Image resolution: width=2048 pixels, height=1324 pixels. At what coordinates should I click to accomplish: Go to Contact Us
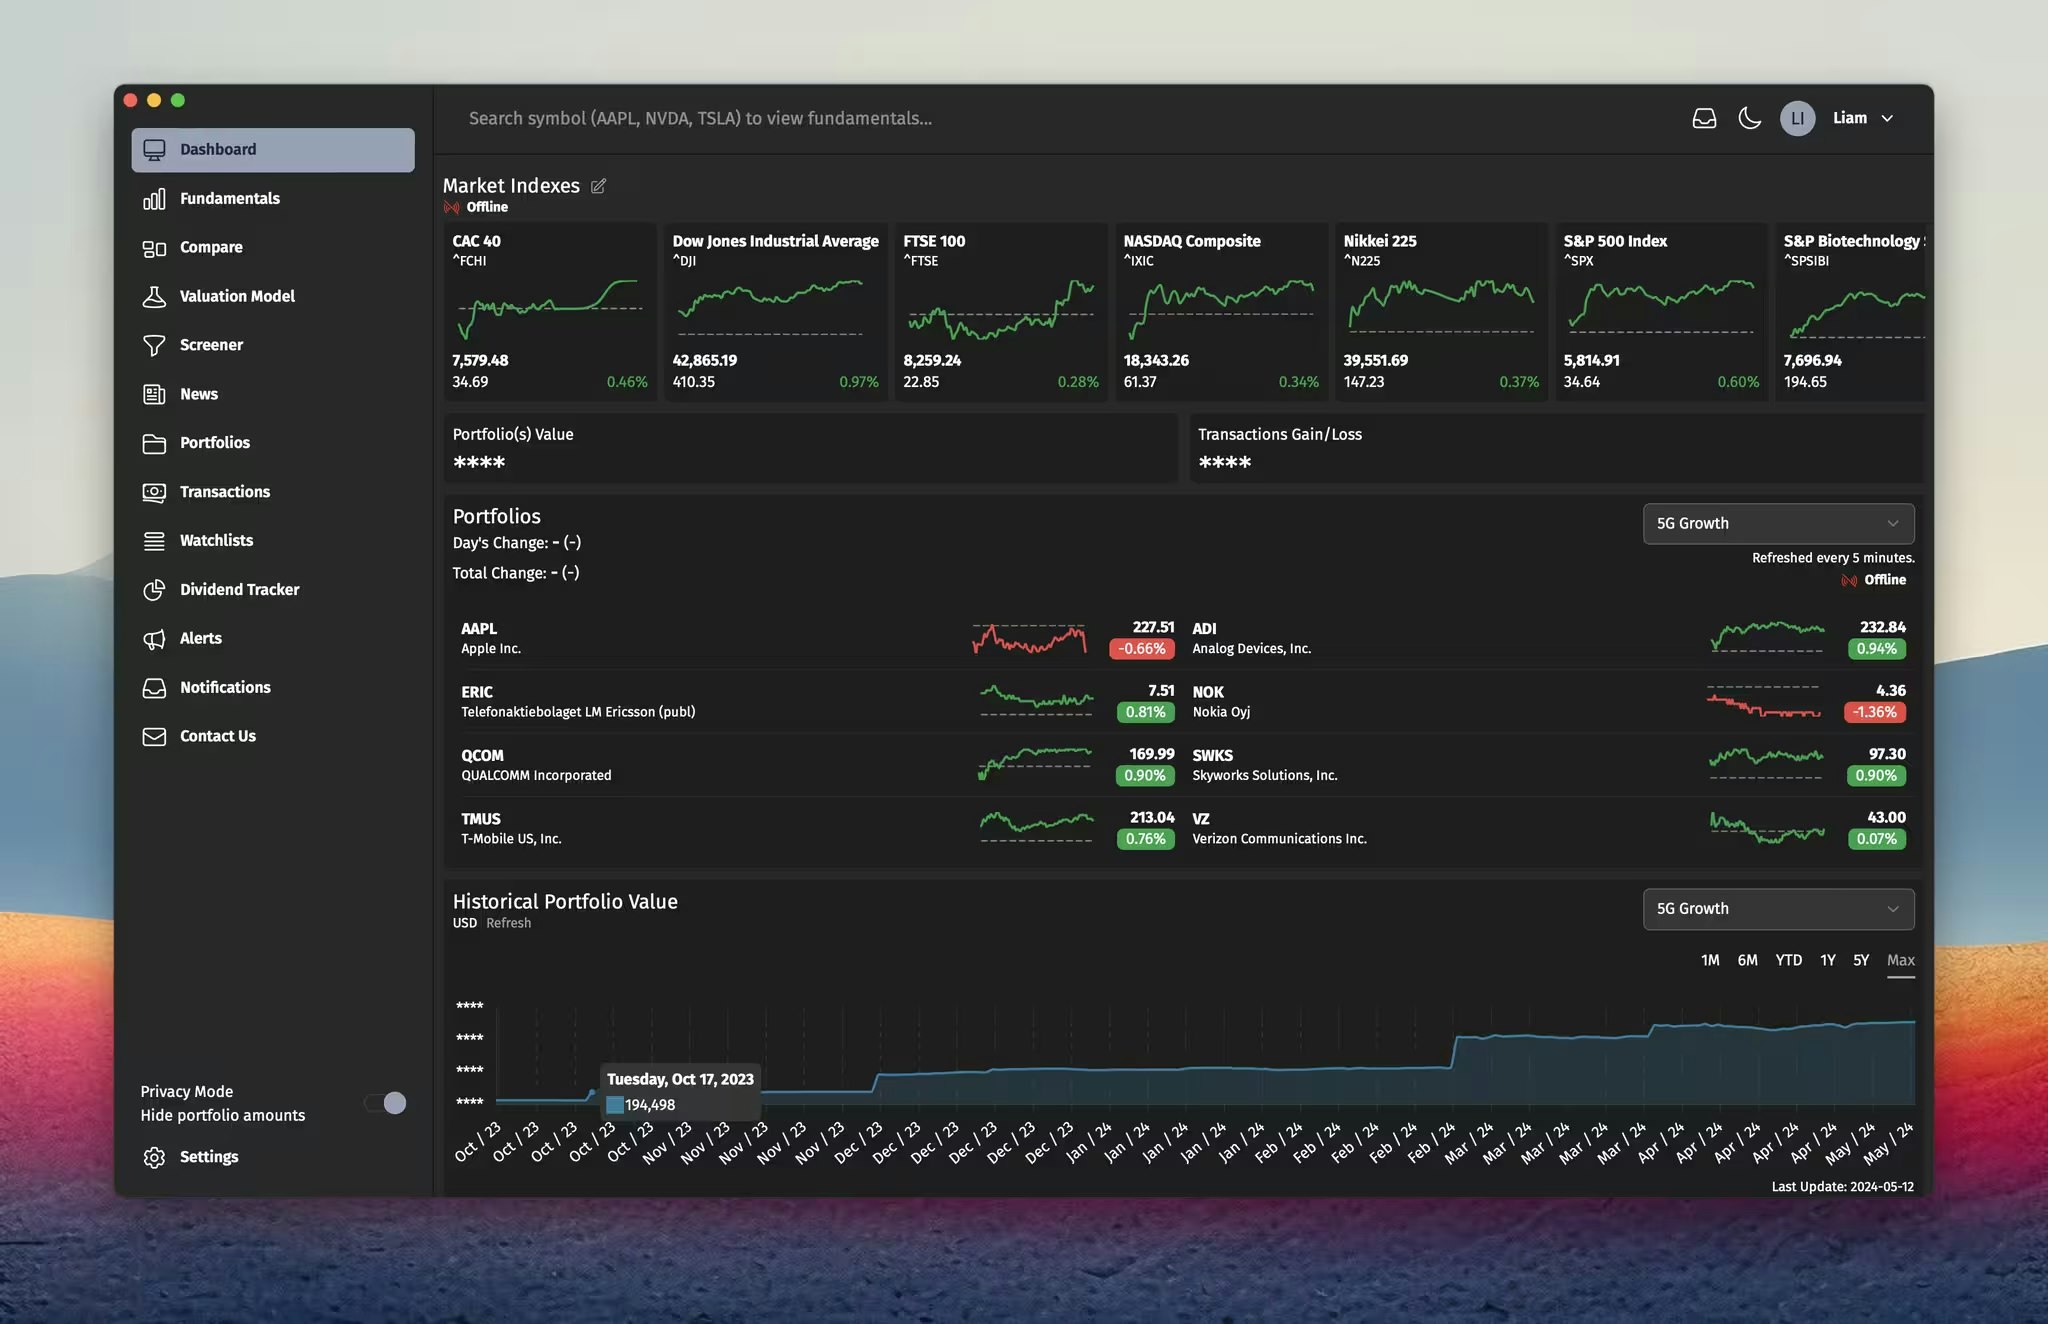click(x=273, y=737)
